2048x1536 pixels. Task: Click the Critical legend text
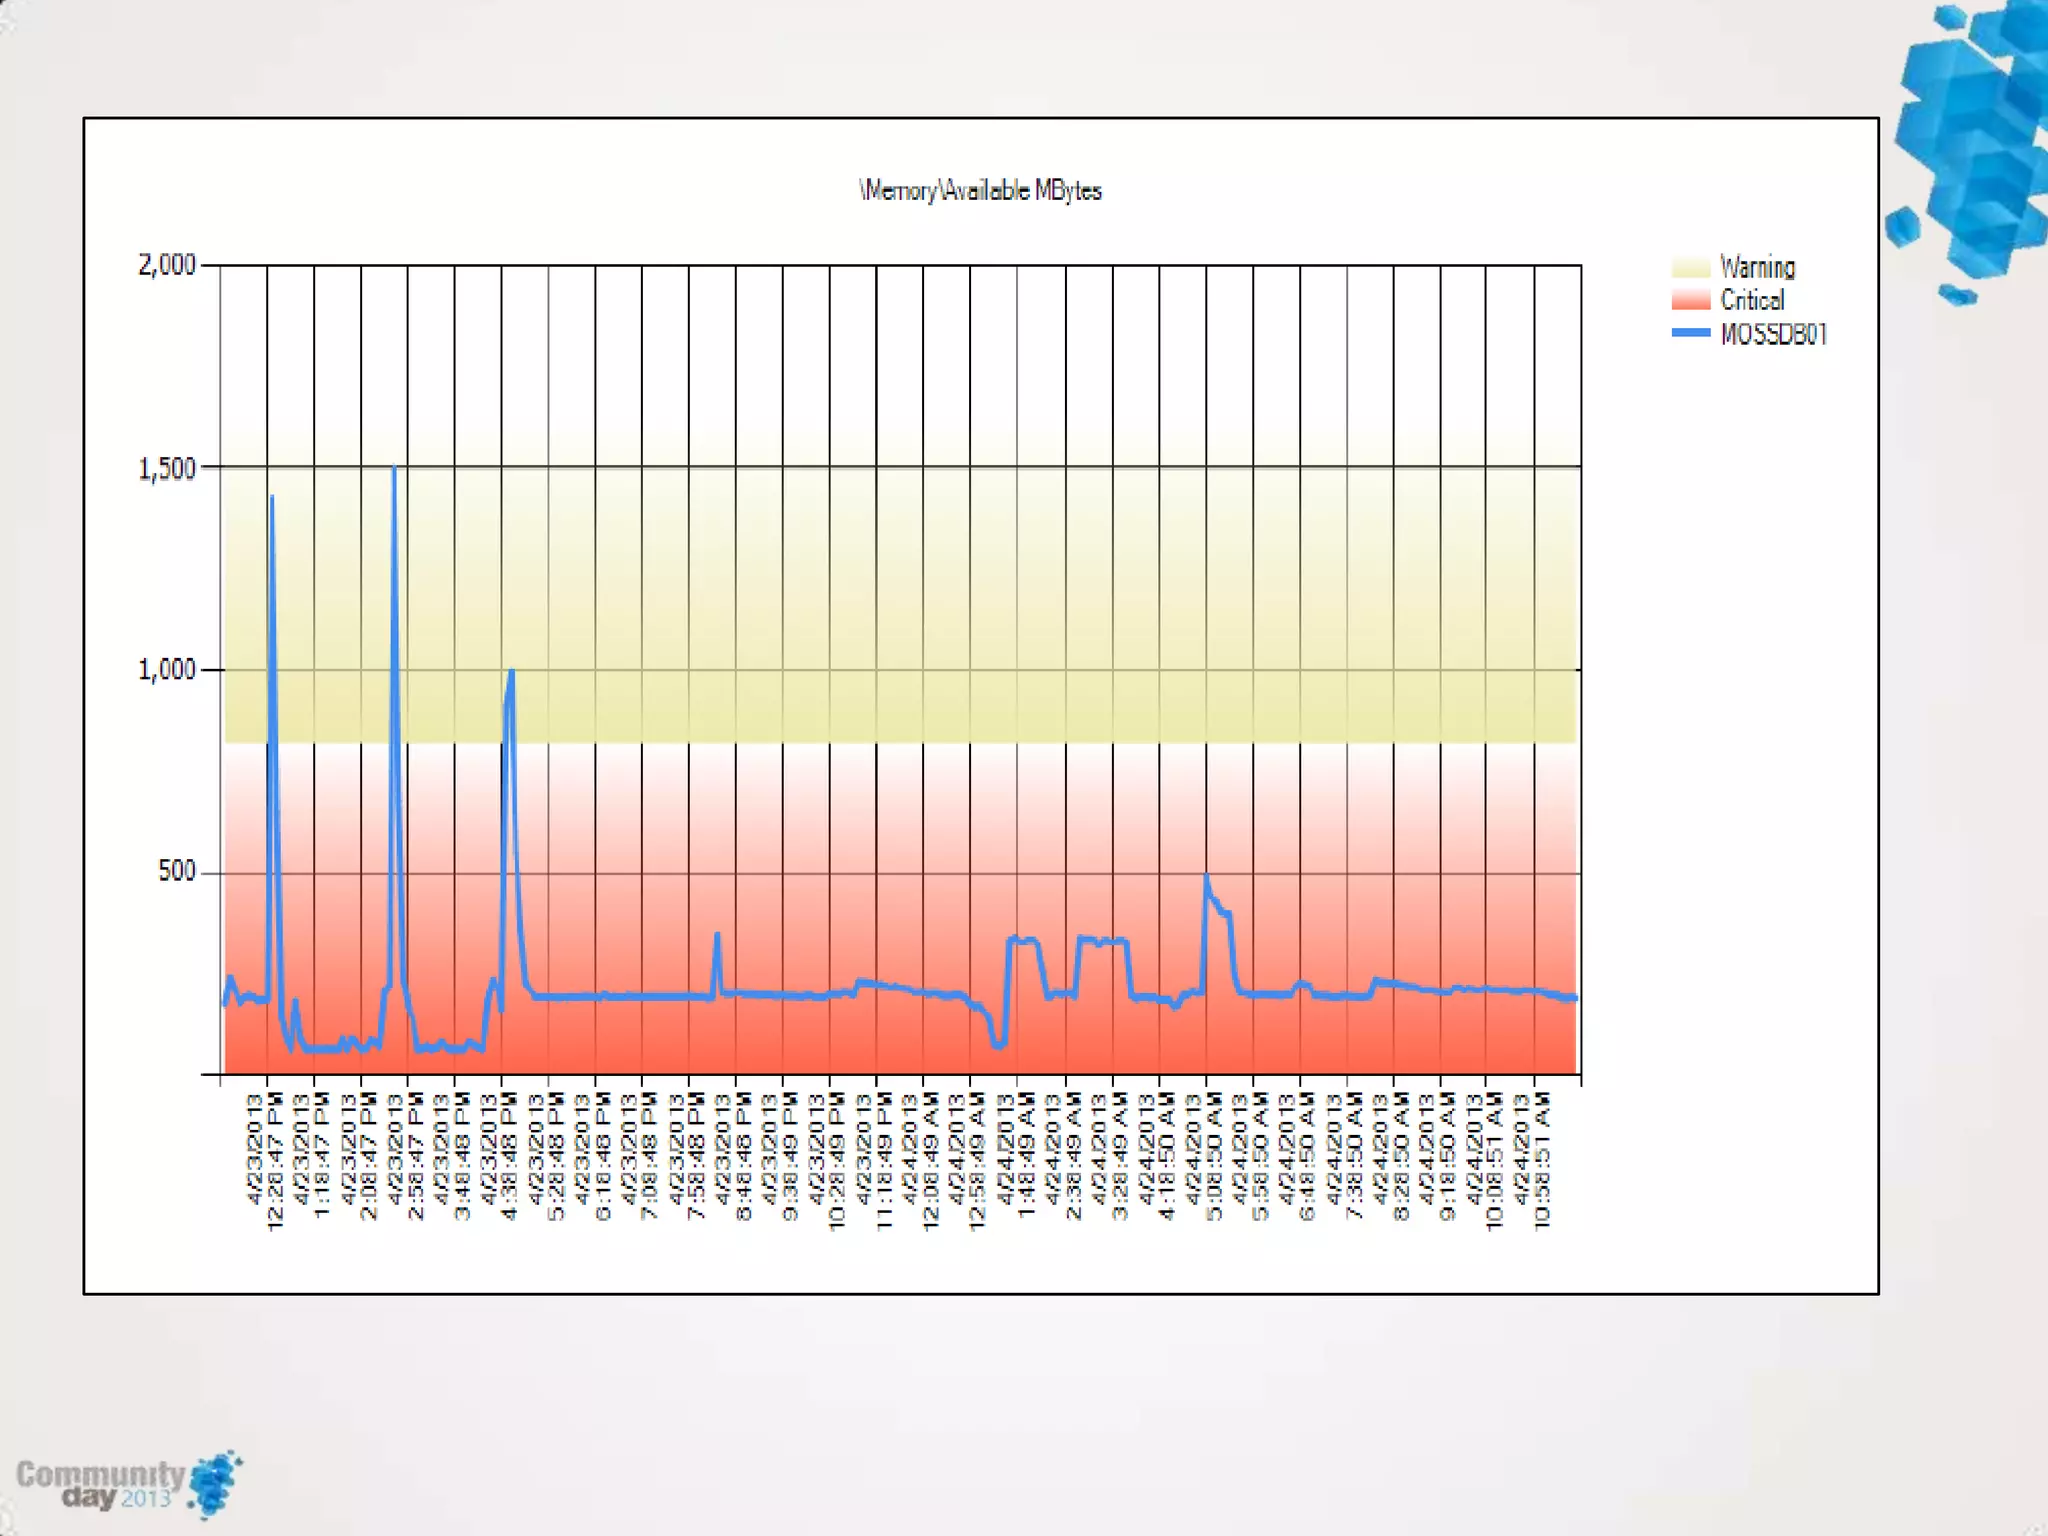coord(1751,300)
